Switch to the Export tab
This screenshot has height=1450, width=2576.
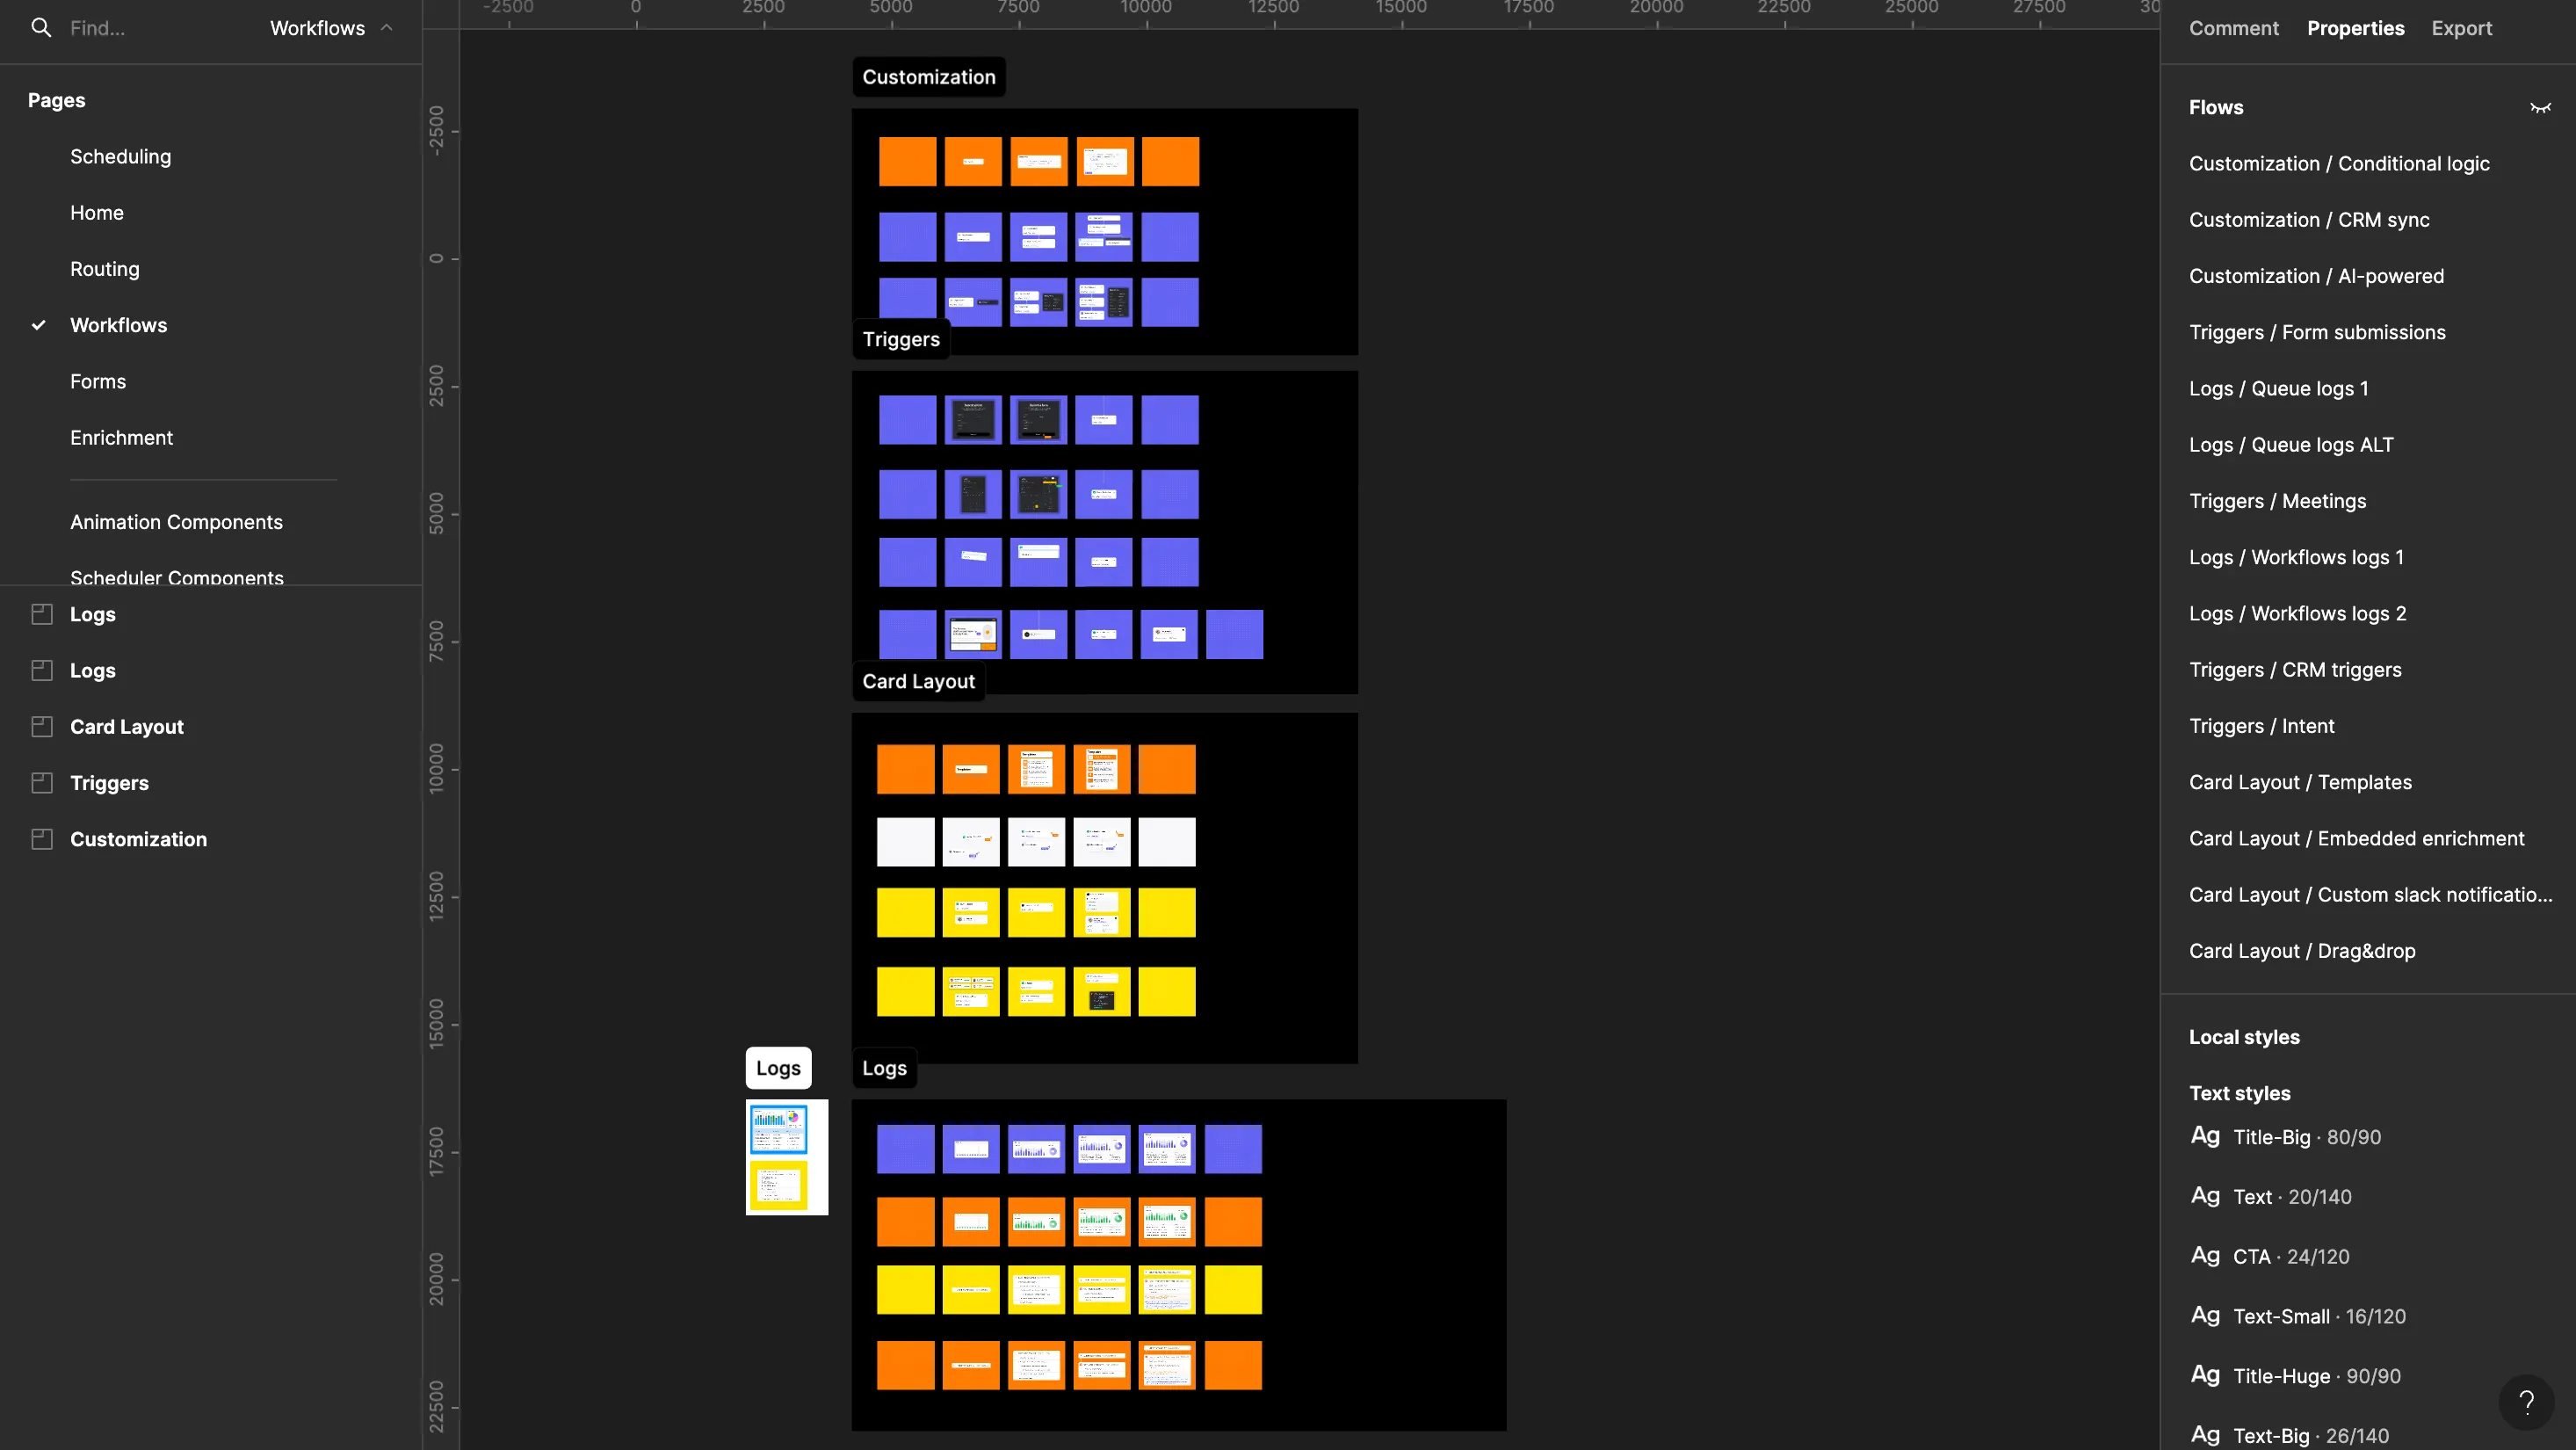(2461, 28)
